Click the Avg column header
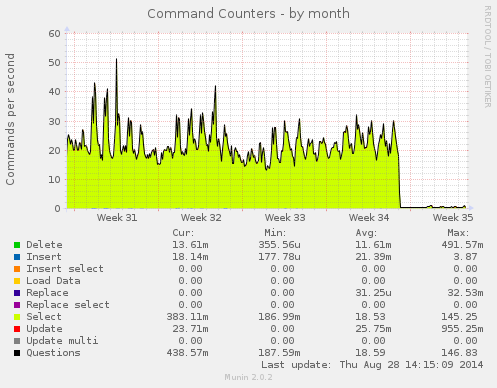The width and height of the screenshot is (497, 388). click(366, 233)
